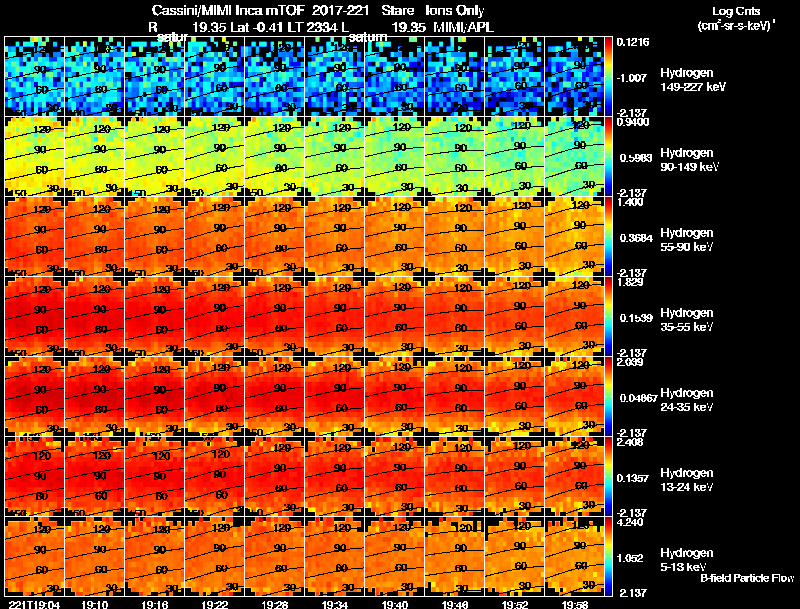Click the color bar beside Hydrogen 5-13 keV

coord(609,556)
